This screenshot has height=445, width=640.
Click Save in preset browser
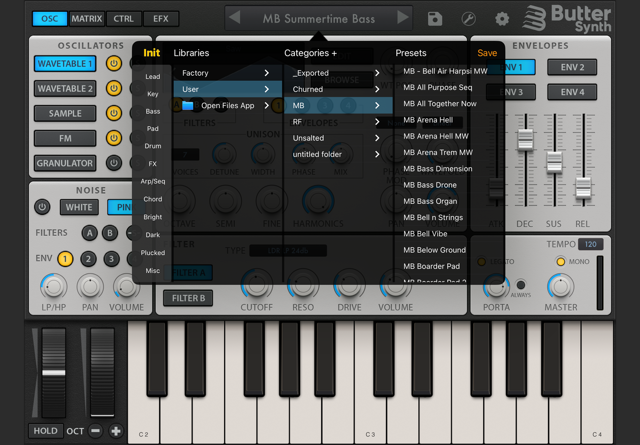[x=487, y=53]
